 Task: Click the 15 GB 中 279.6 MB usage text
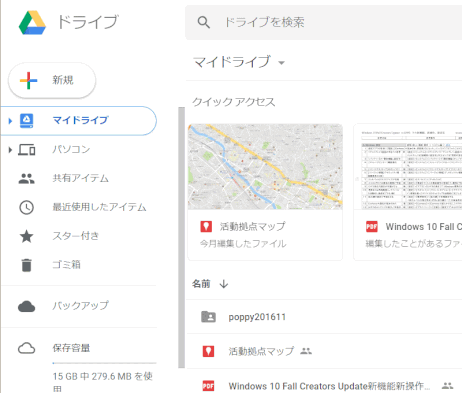click(x=102, y=382)
